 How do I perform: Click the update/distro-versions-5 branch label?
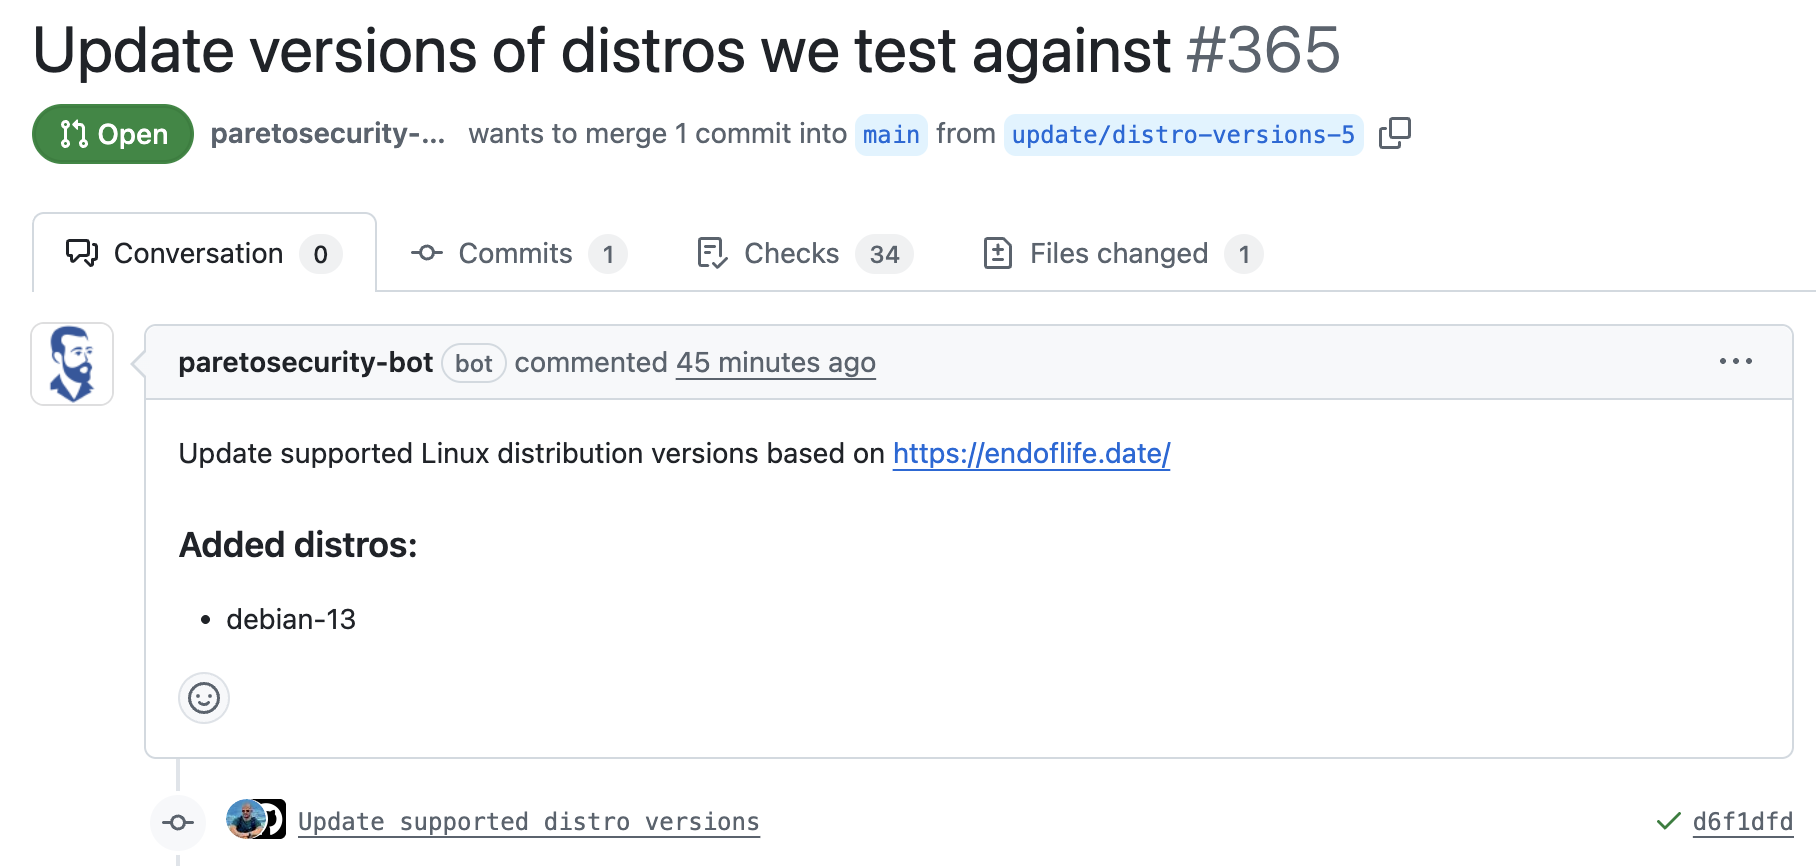click(1183, 134)
